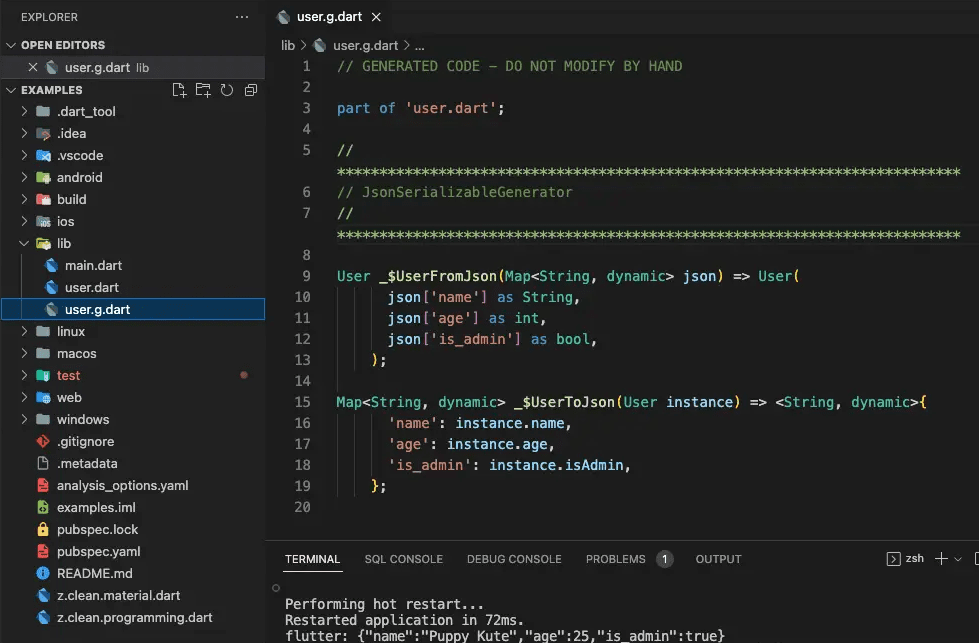The width and height of the screenshot is (979, 643).
Task: Switch to the DEBUG CONSOLE tab
Action: (514, 559)
